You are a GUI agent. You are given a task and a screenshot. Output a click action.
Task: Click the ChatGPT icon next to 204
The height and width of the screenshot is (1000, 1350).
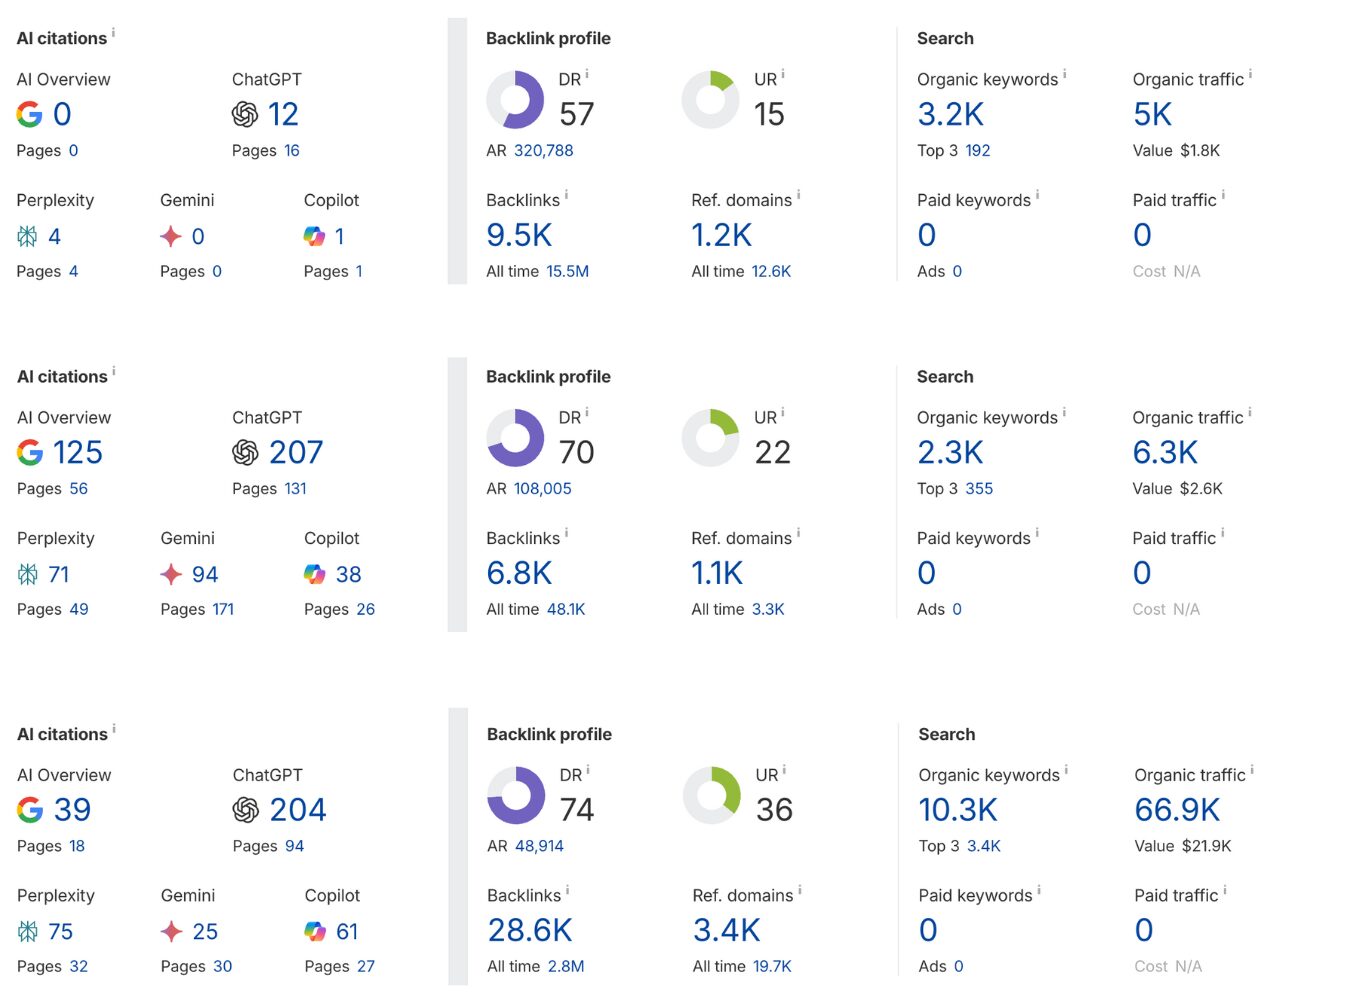coord(245,810)
